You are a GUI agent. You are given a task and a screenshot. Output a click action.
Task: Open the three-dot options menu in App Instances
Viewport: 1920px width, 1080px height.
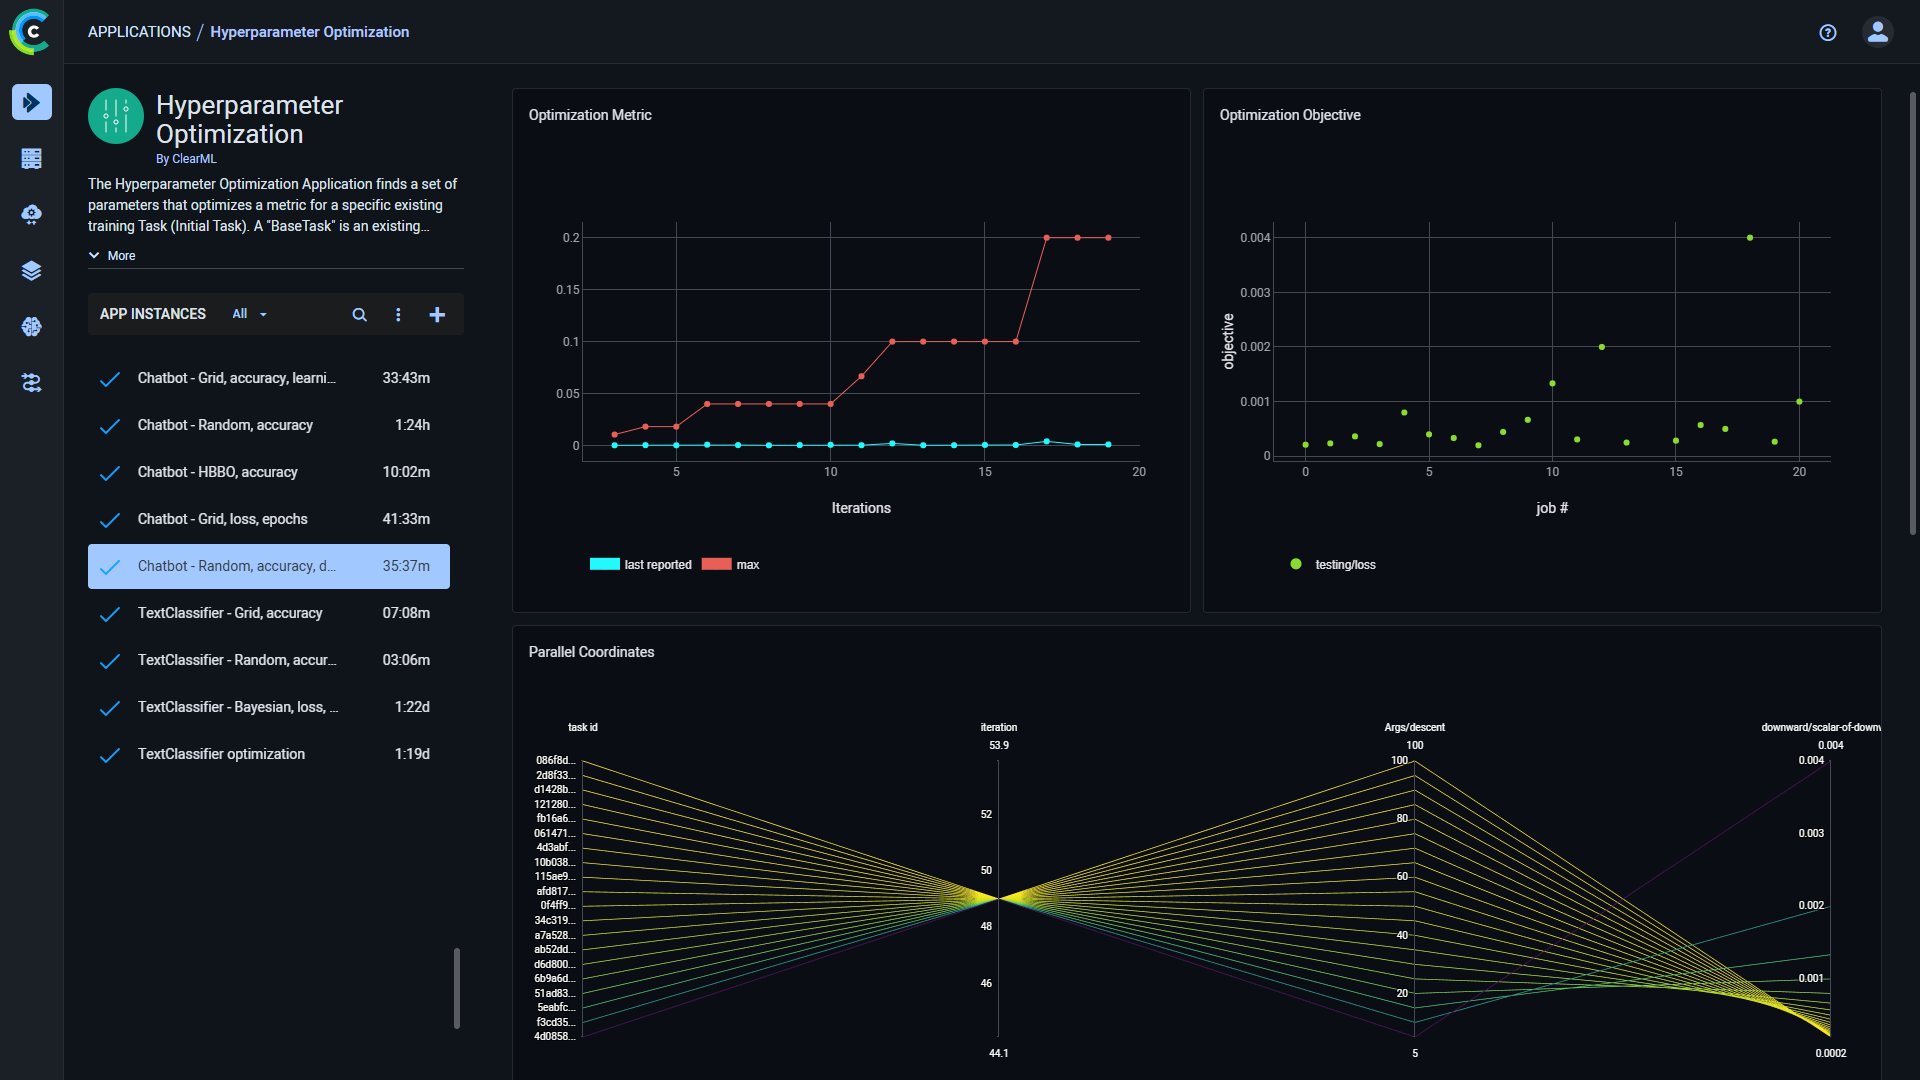[398, 314]
